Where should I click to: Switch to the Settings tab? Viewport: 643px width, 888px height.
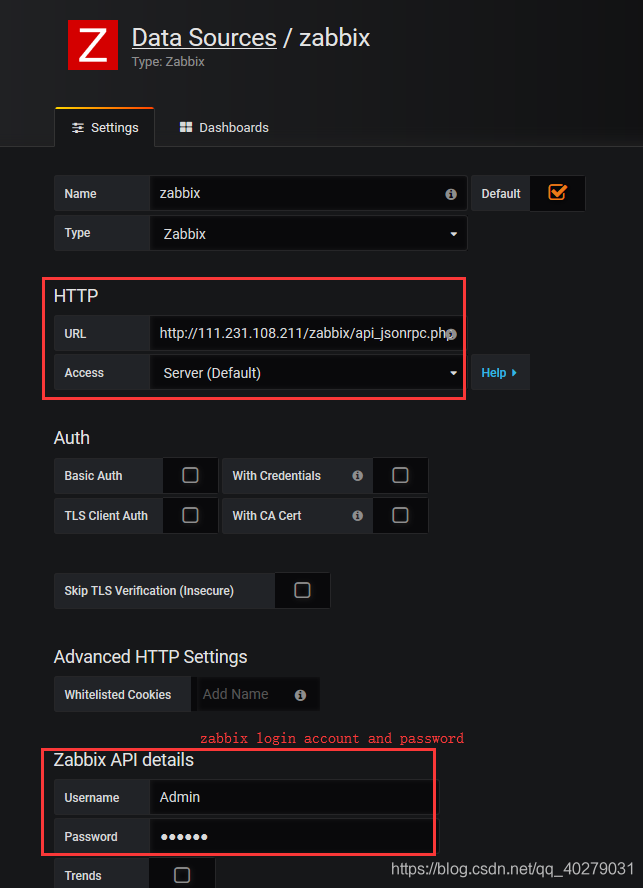coord(105,127)
